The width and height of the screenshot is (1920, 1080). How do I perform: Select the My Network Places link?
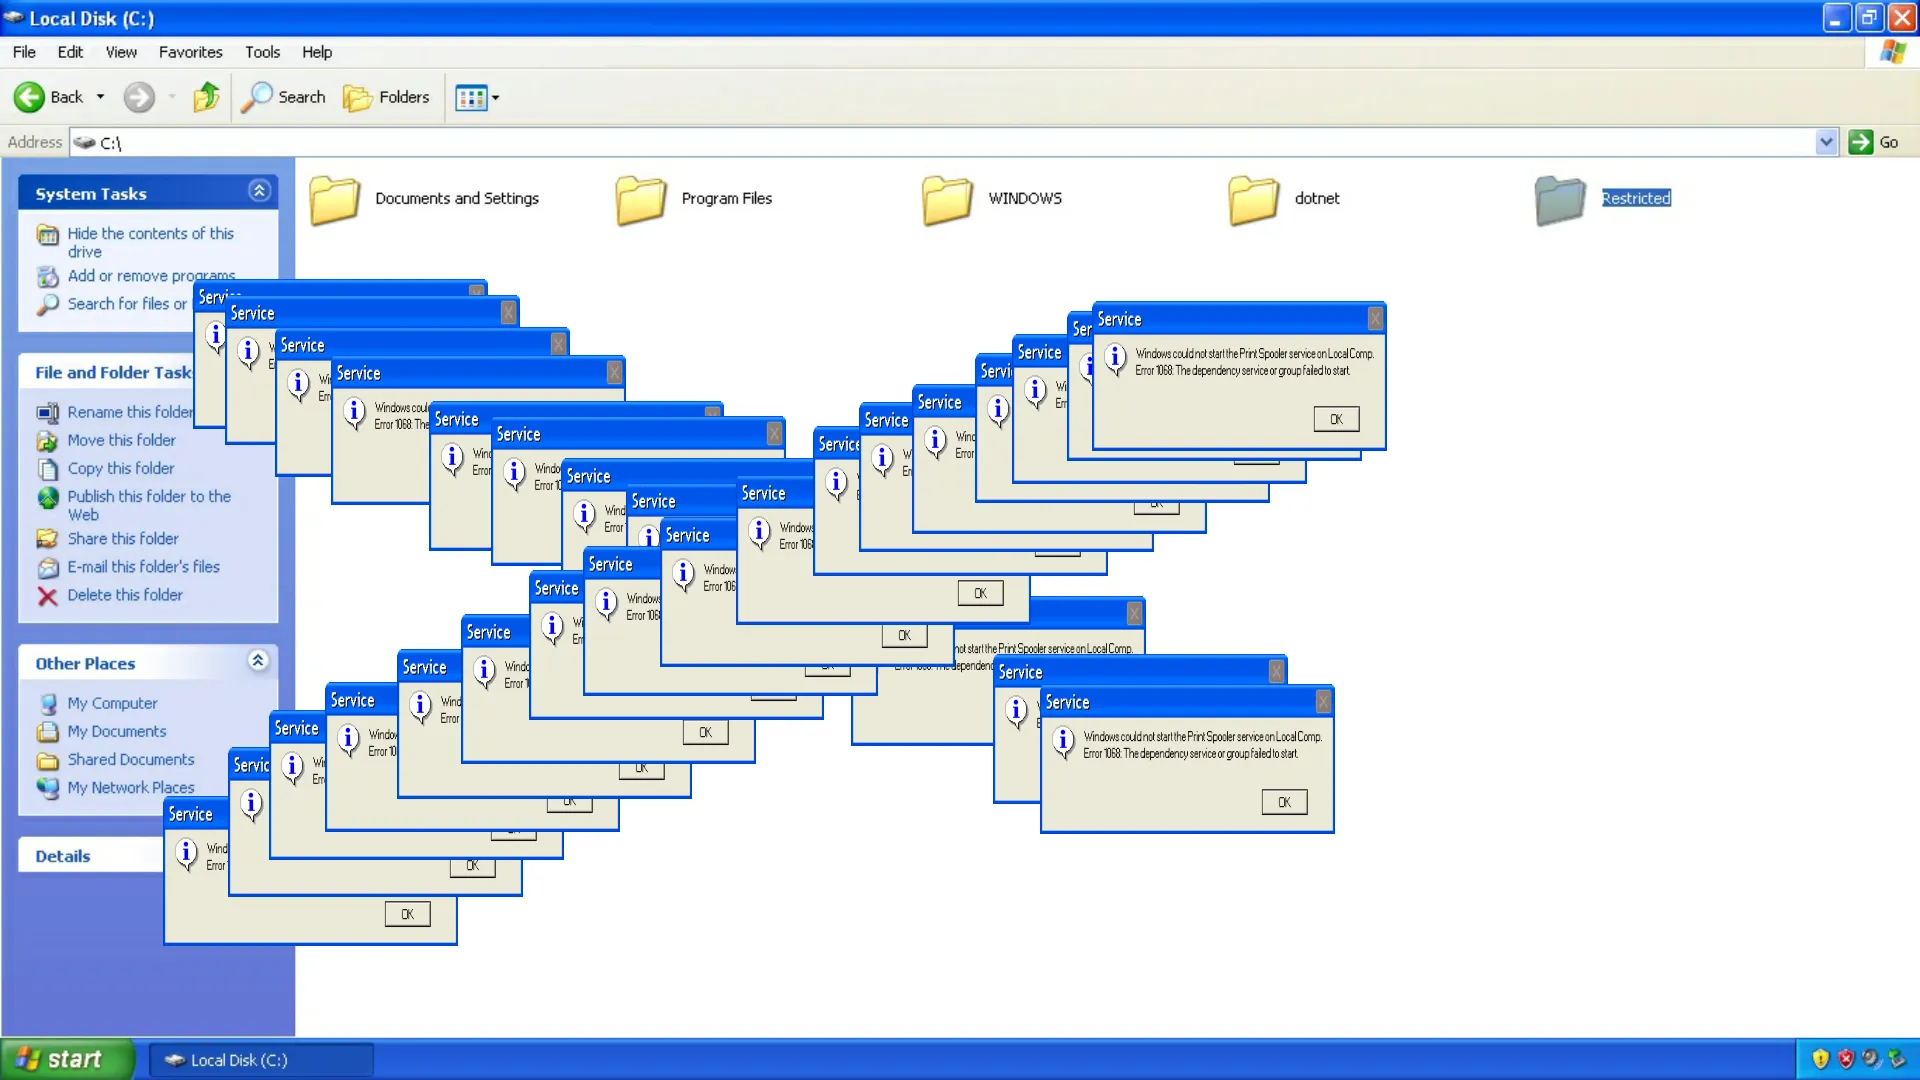pos(131,787)
